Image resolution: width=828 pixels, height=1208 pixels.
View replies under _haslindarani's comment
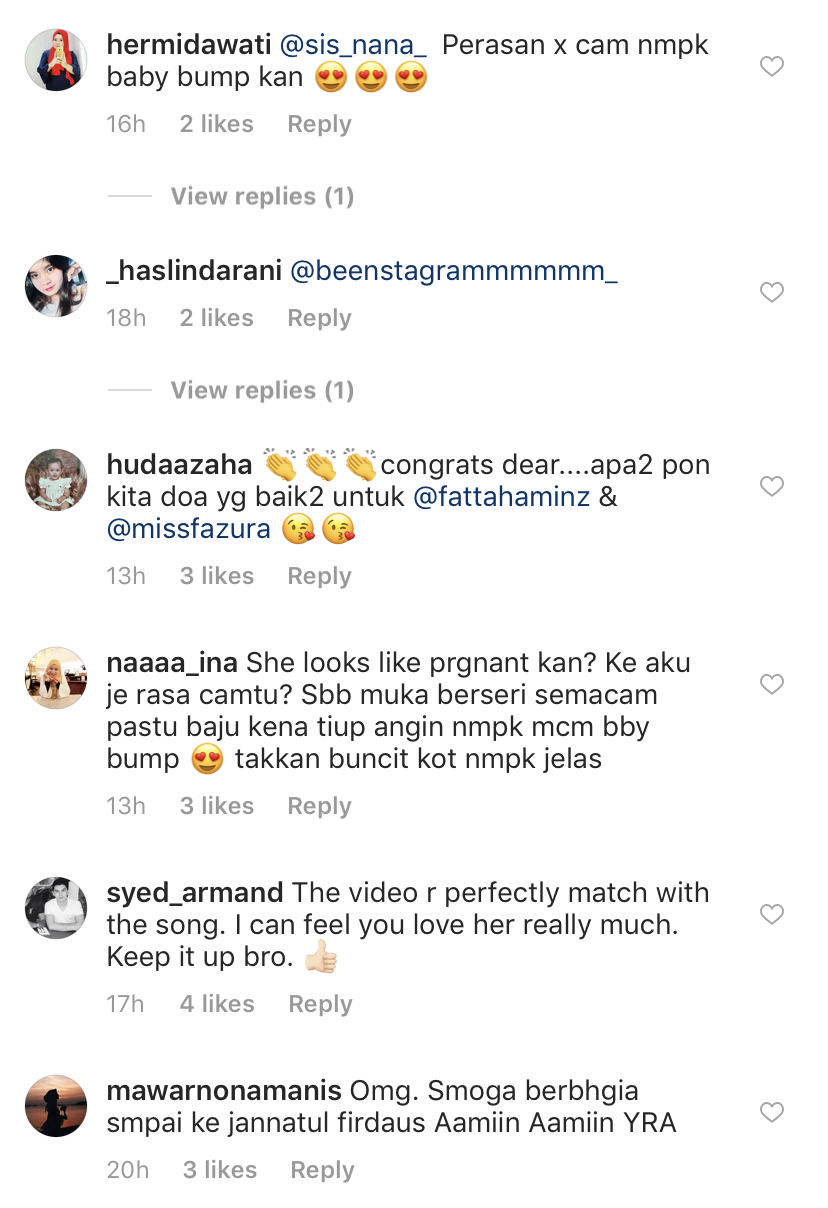[262, 390]
